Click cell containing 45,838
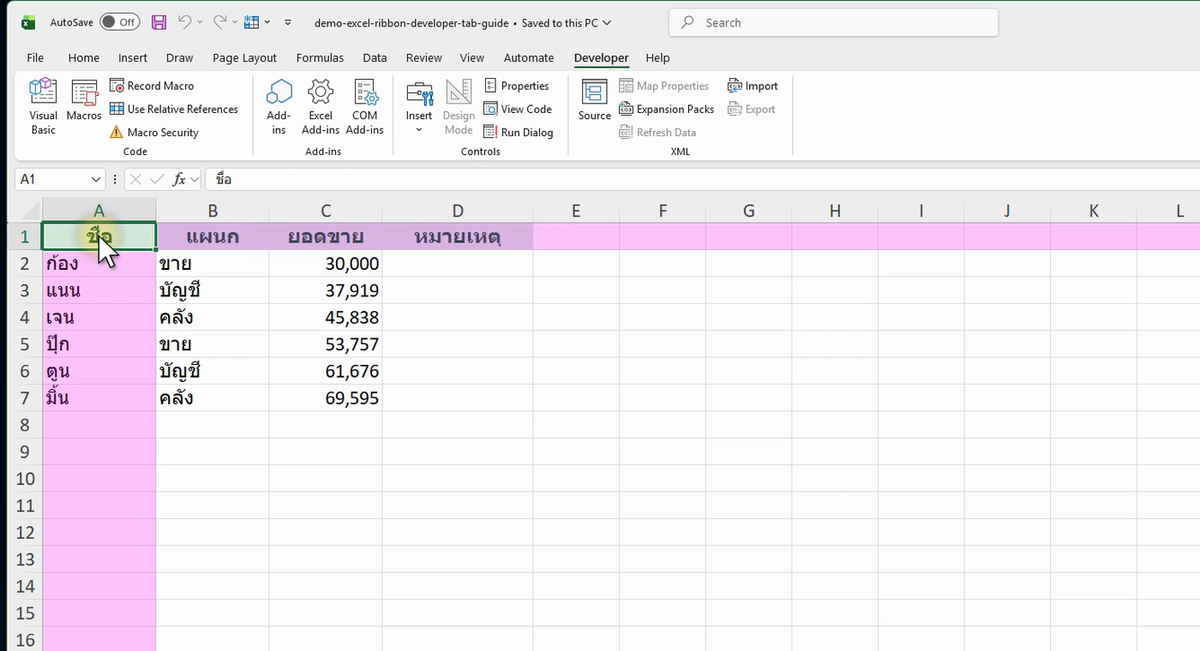Image resolution: width=1200 pixels, height=651 pixels. [325, 318]
